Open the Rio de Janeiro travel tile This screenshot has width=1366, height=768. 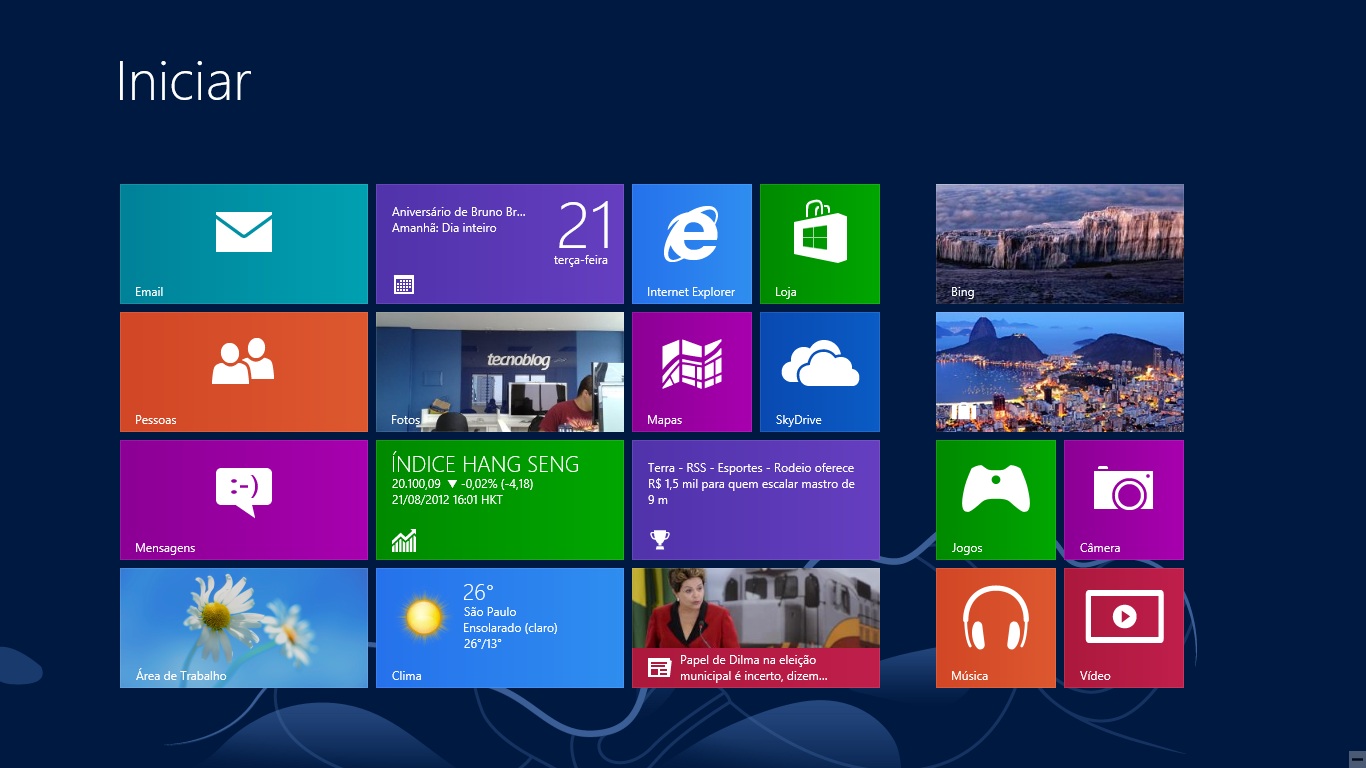pyautogui.click(x=1059, y=371)
